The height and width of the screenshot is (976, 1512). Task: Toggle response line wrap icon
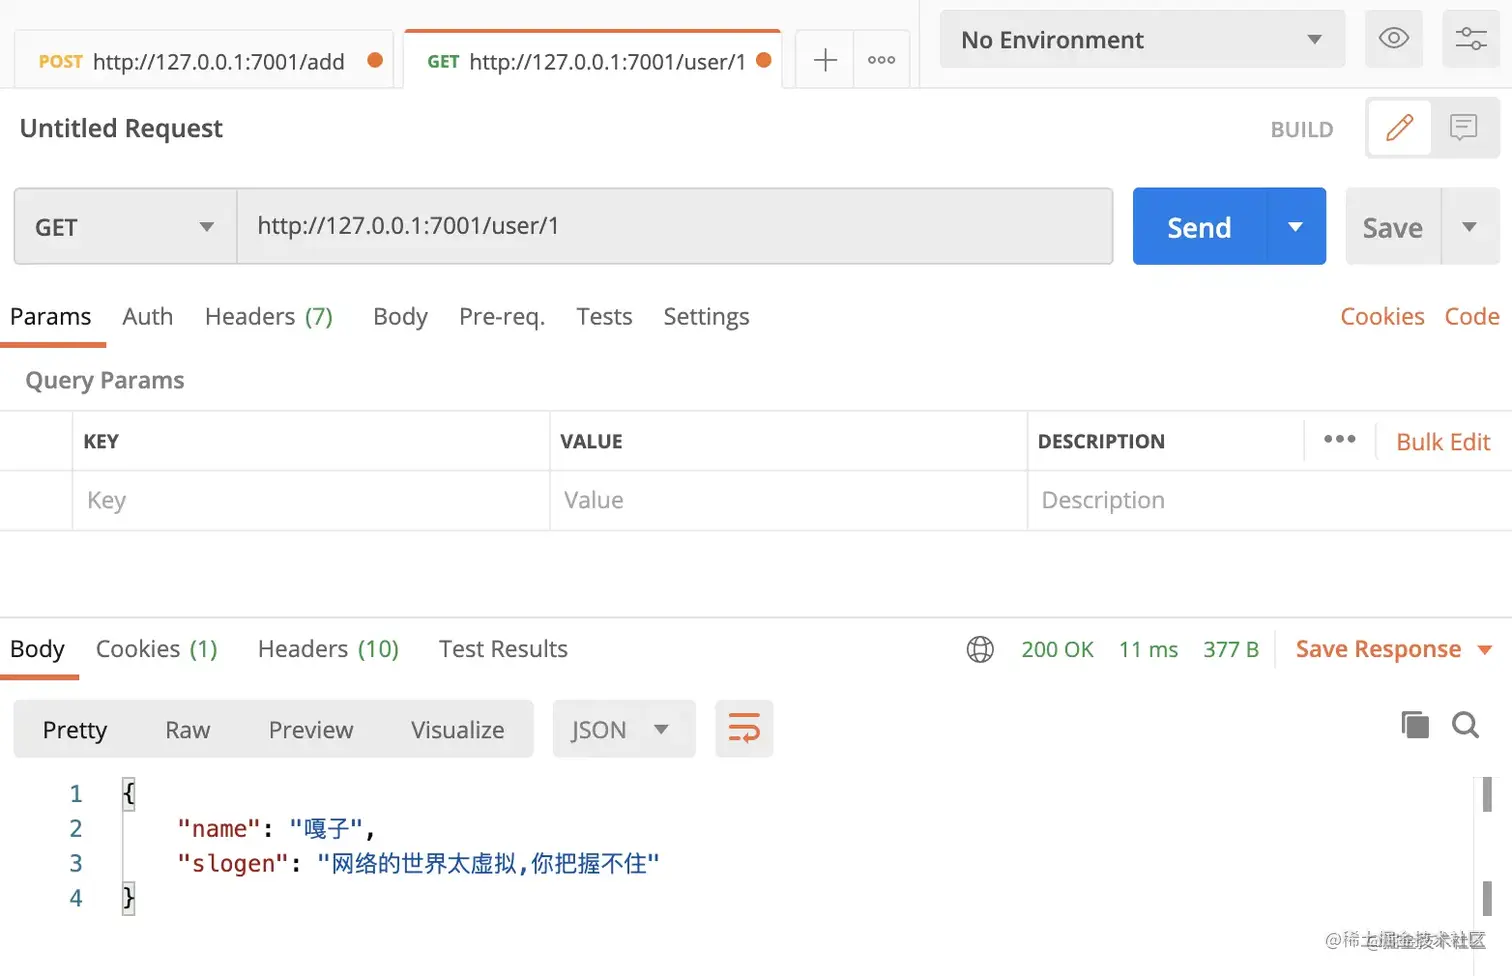point(744,728)
